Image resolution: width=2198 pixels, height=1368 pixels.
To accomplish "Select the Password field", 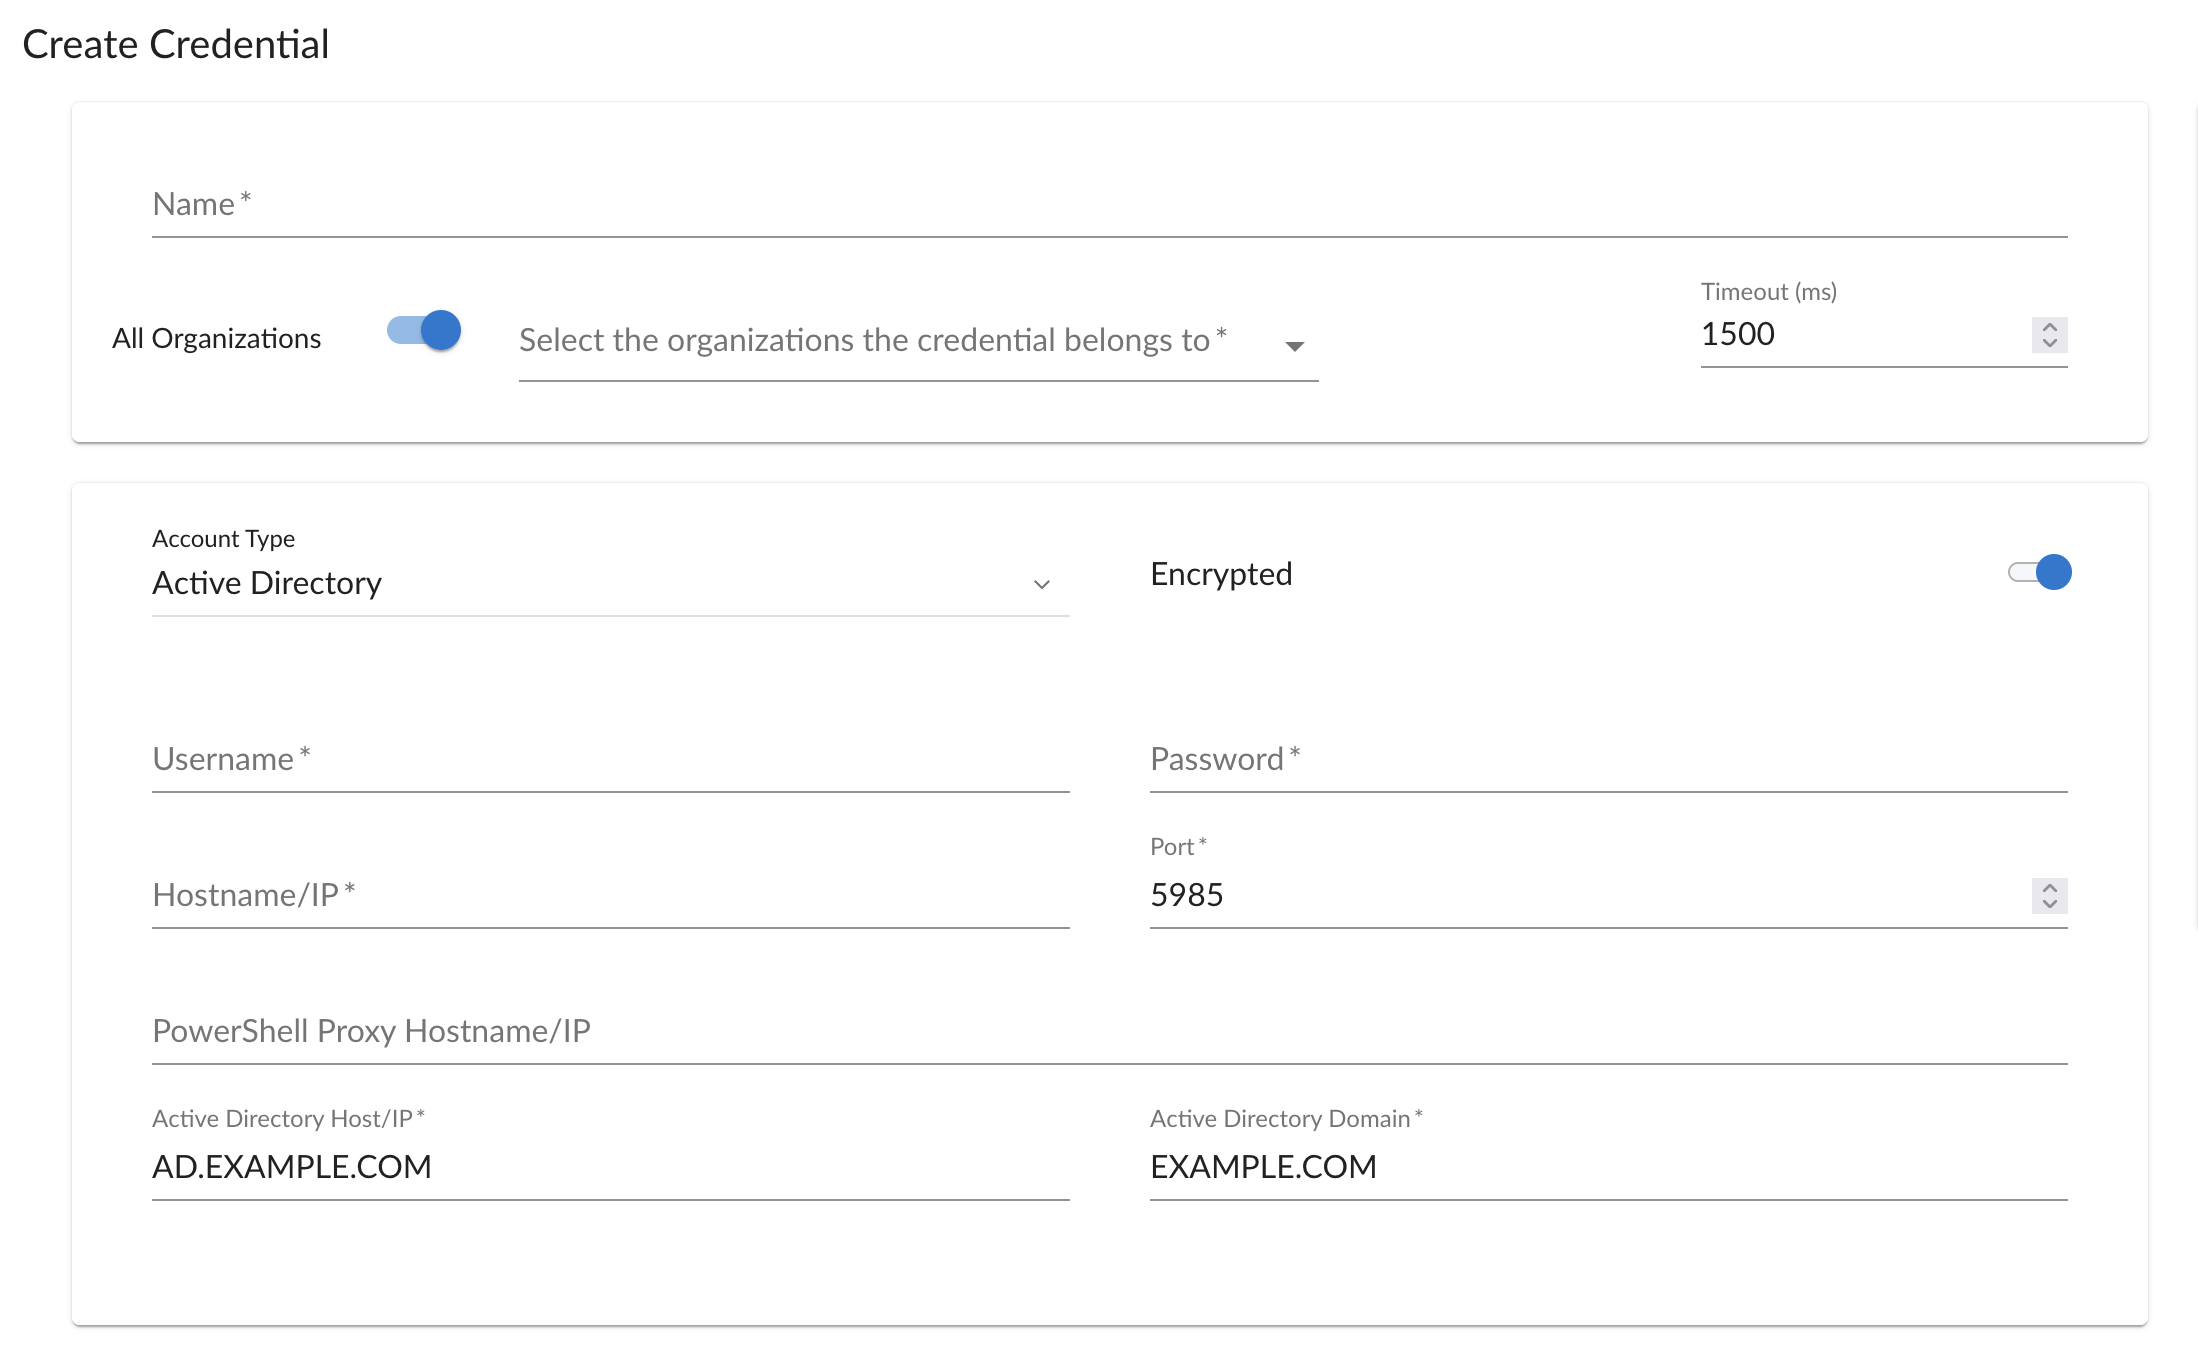I will click(x=1608, y=760).
